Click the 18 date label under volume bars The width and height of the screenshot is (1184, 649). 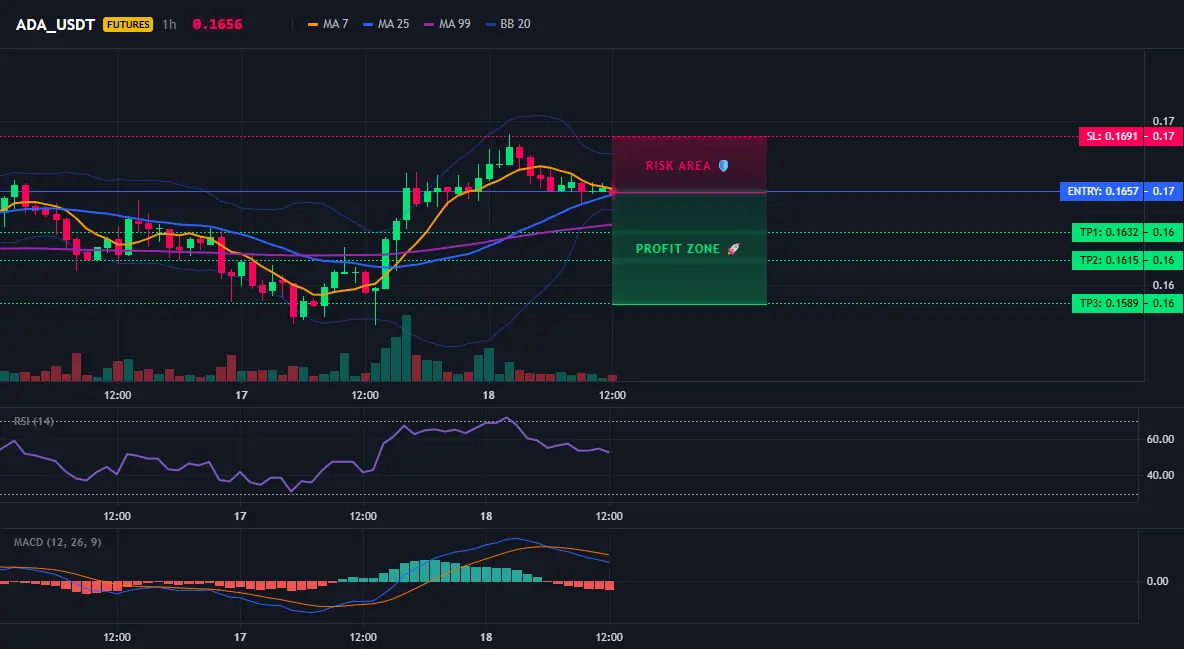pos(489,395)
